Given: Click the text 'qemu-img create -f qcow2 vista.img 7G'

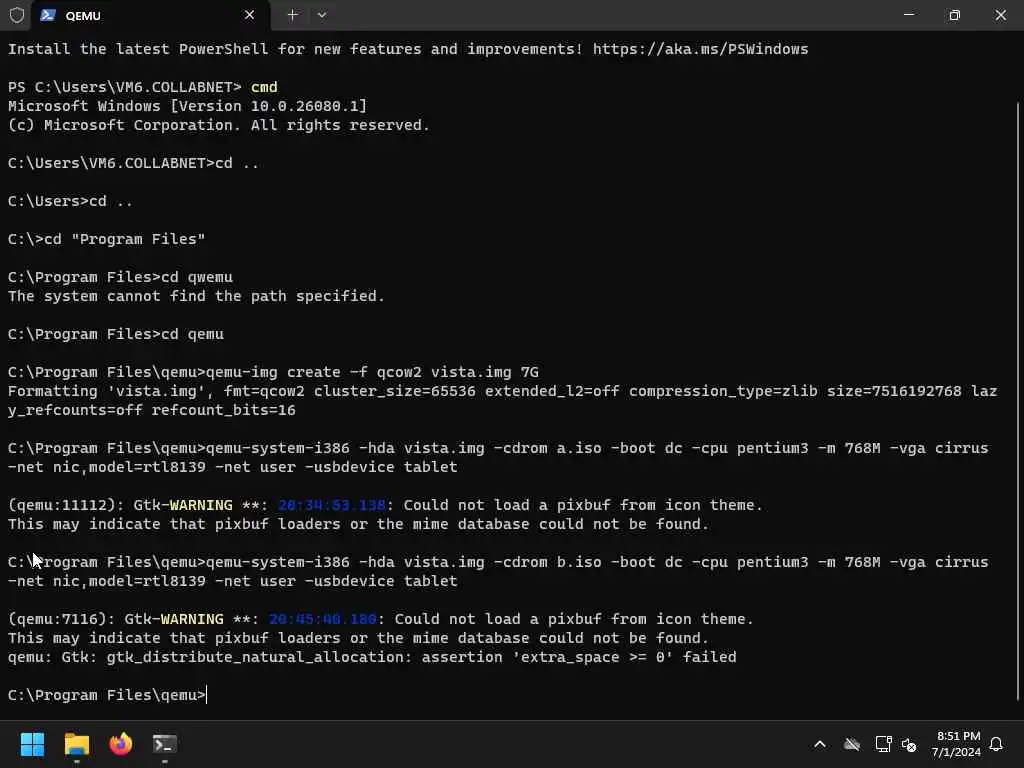Looking at the screenshot, I should tap(372, 372).
